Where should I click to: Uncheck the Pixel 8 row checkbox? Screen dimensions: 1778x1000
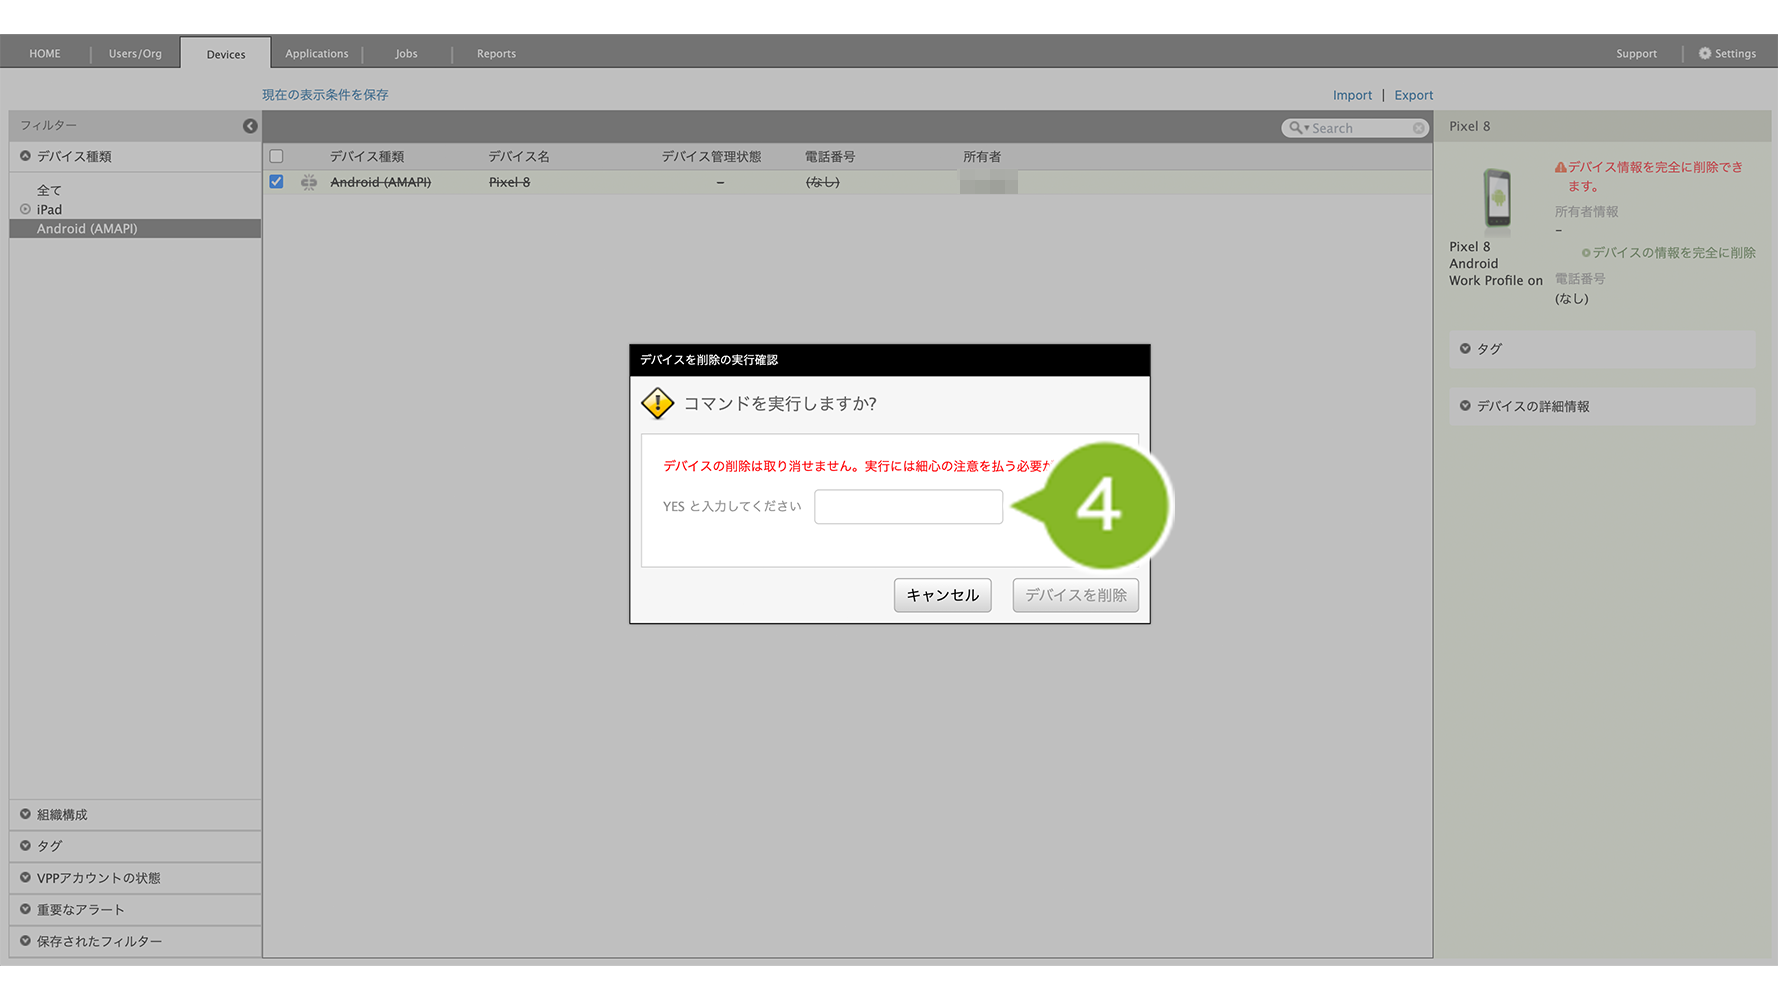click(277, 182)
